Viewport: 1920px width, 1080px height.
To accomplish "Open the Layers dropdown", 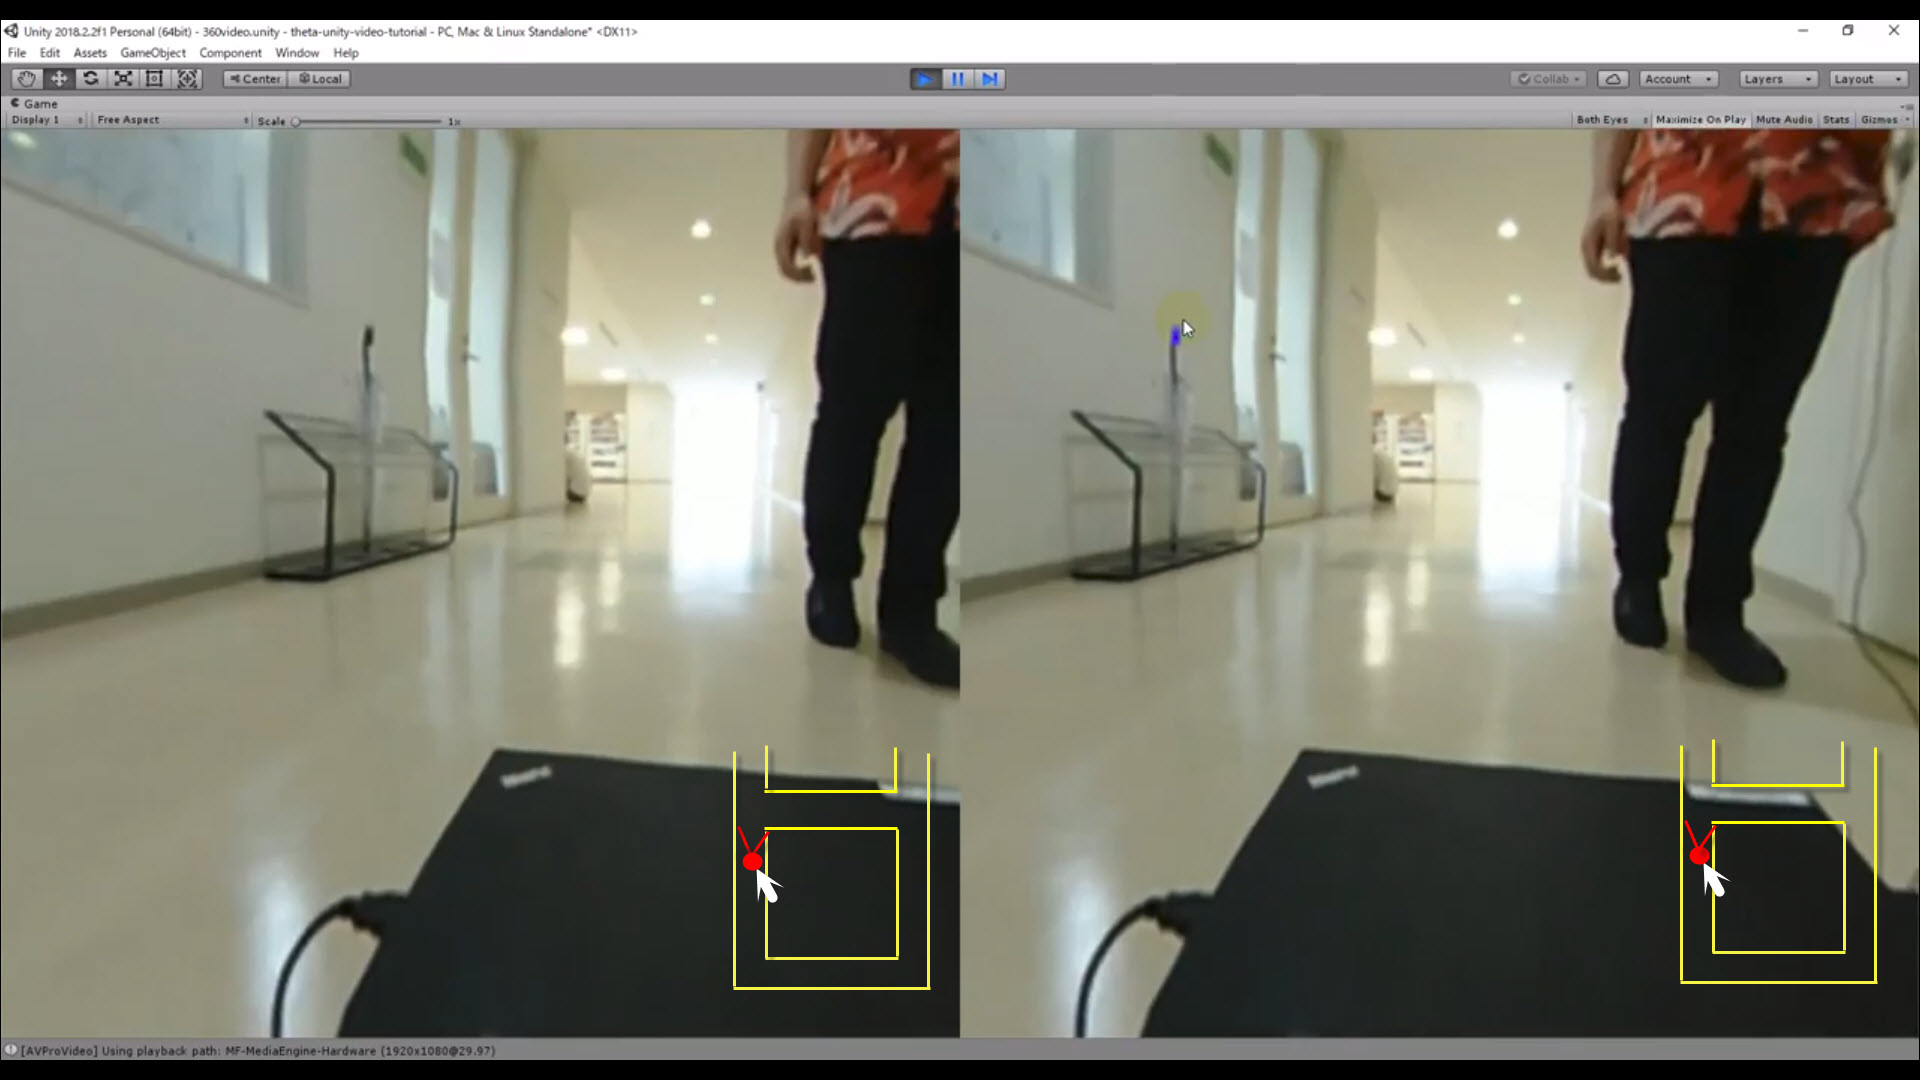I will (x=1777, y=79).
